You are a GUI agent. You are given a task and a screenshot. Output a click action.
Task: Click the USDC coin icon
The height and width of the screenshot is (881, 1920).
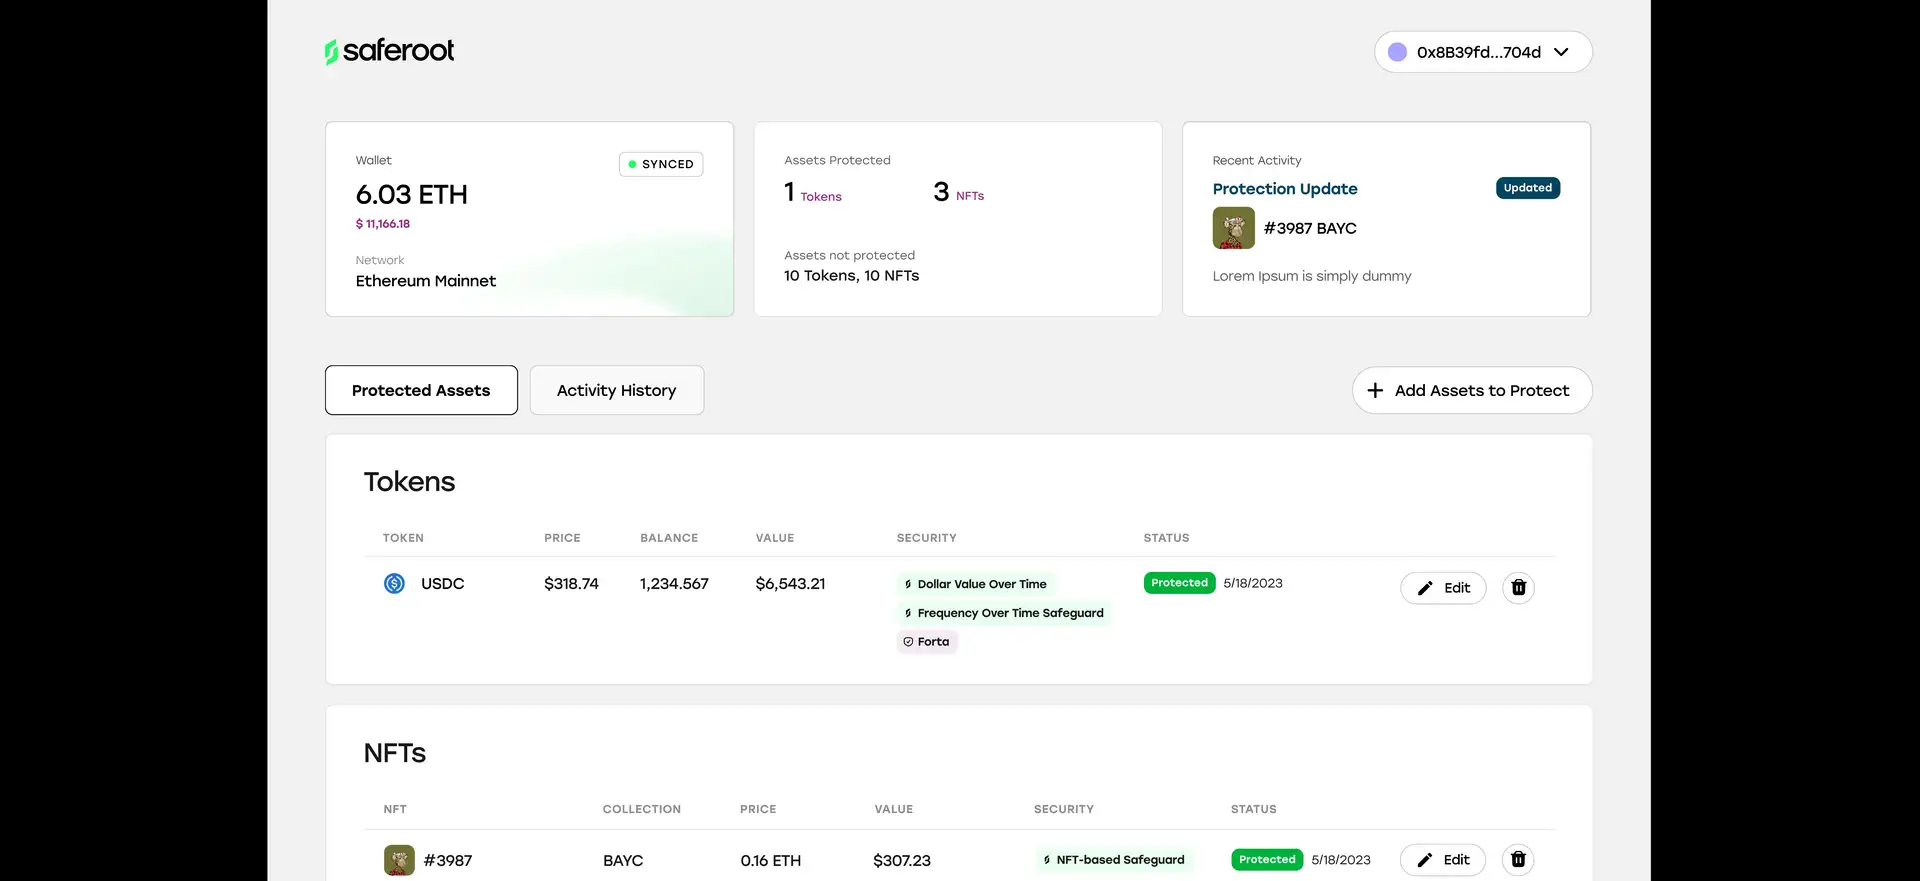pos(395,584)
